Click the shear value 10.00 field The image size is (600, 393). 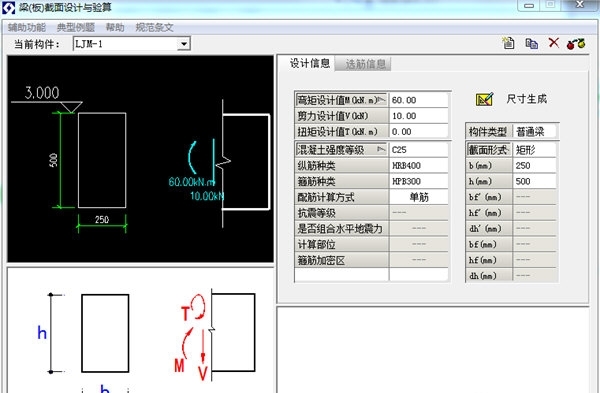click(419, 116)
